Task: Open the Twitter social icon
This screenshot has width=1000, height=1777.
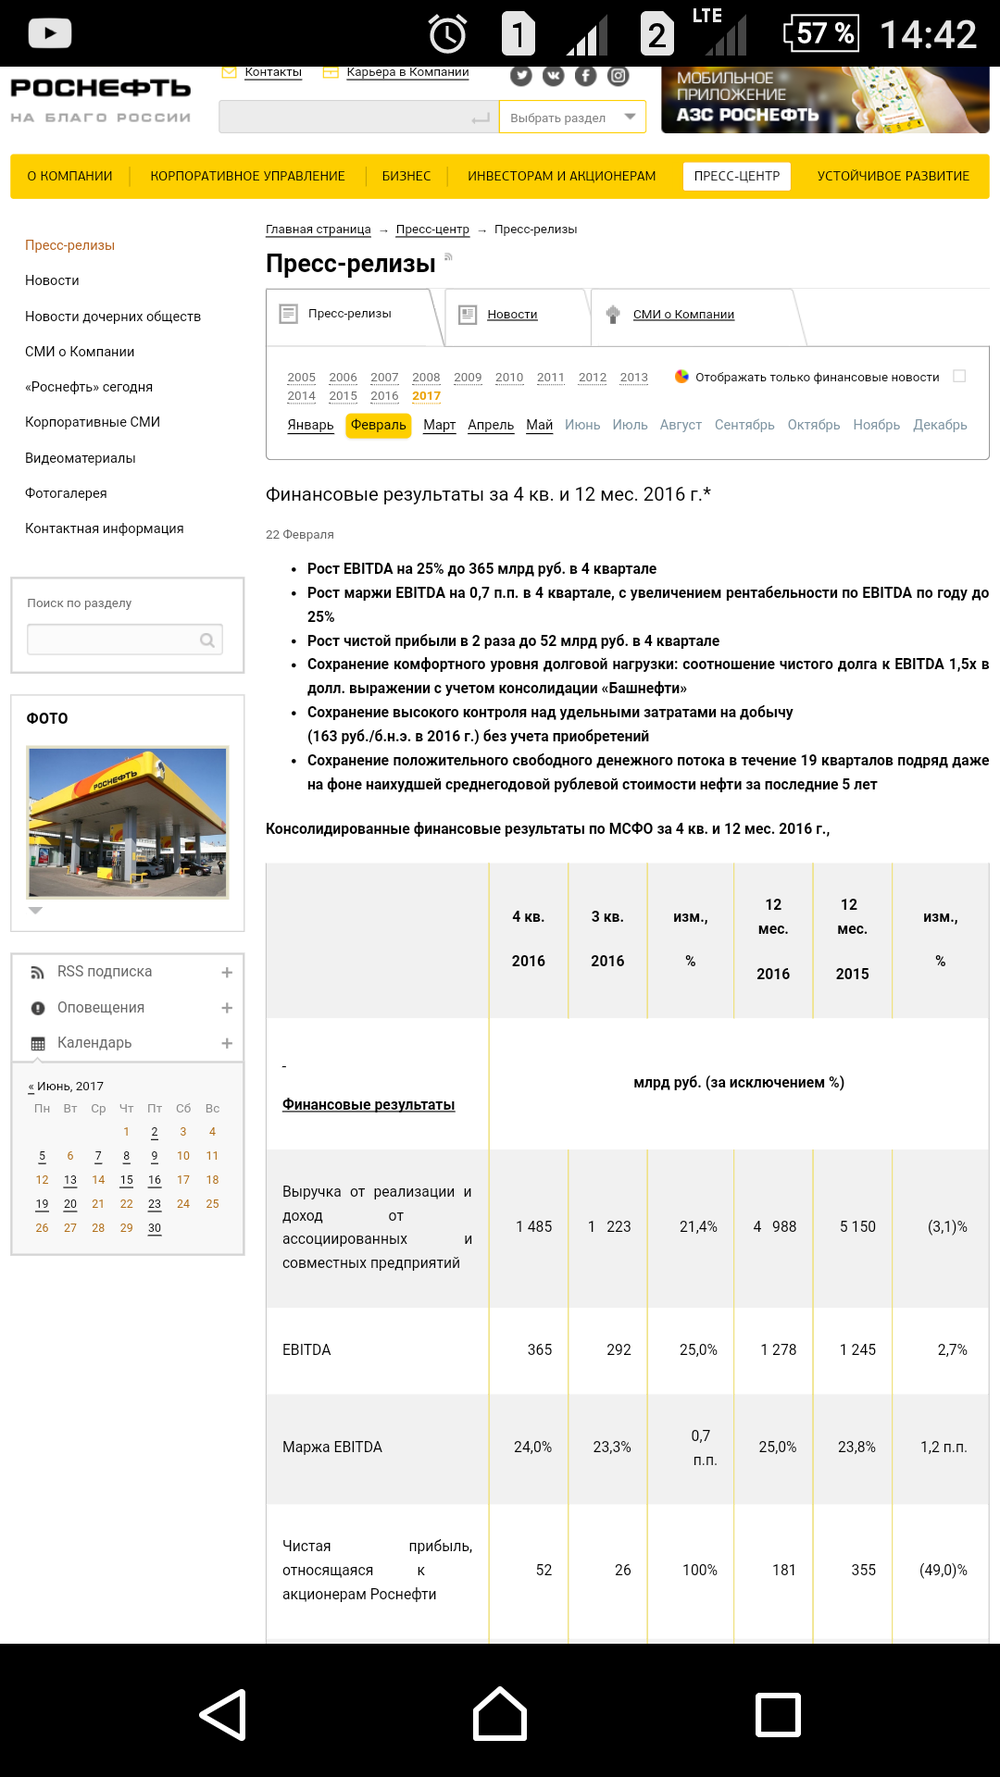Action: (521, 75)
